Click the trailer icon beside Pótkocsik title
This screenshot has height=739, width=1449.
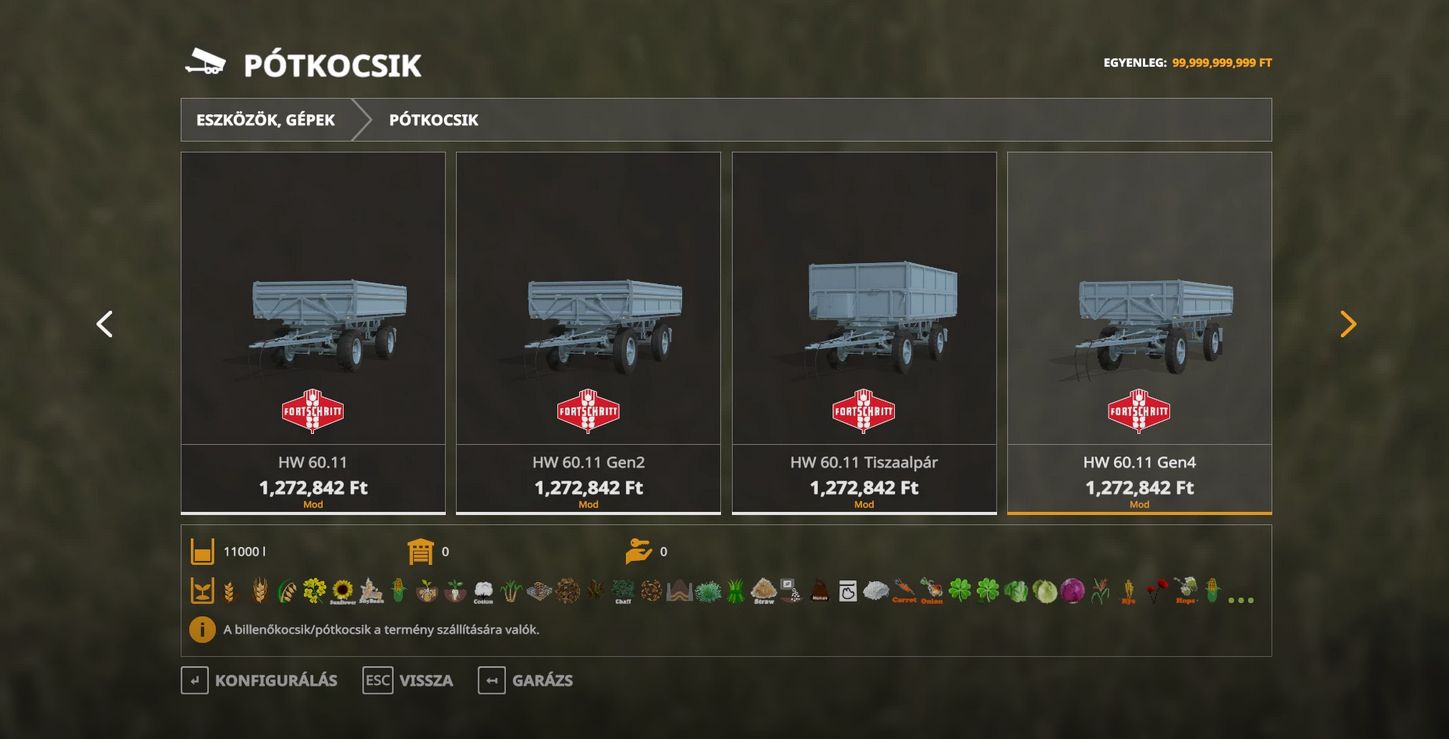click(205, 63)
